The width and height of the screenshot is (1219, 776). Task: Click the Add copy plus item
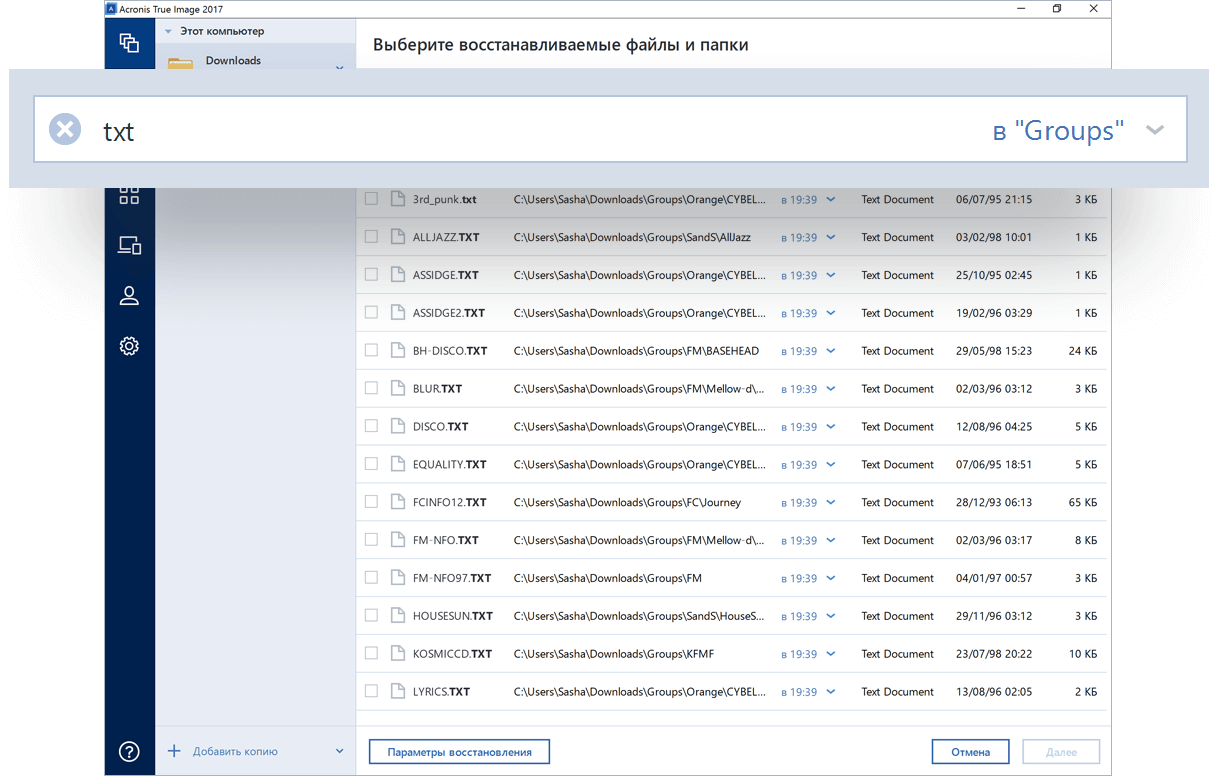[x=223, y=751]
